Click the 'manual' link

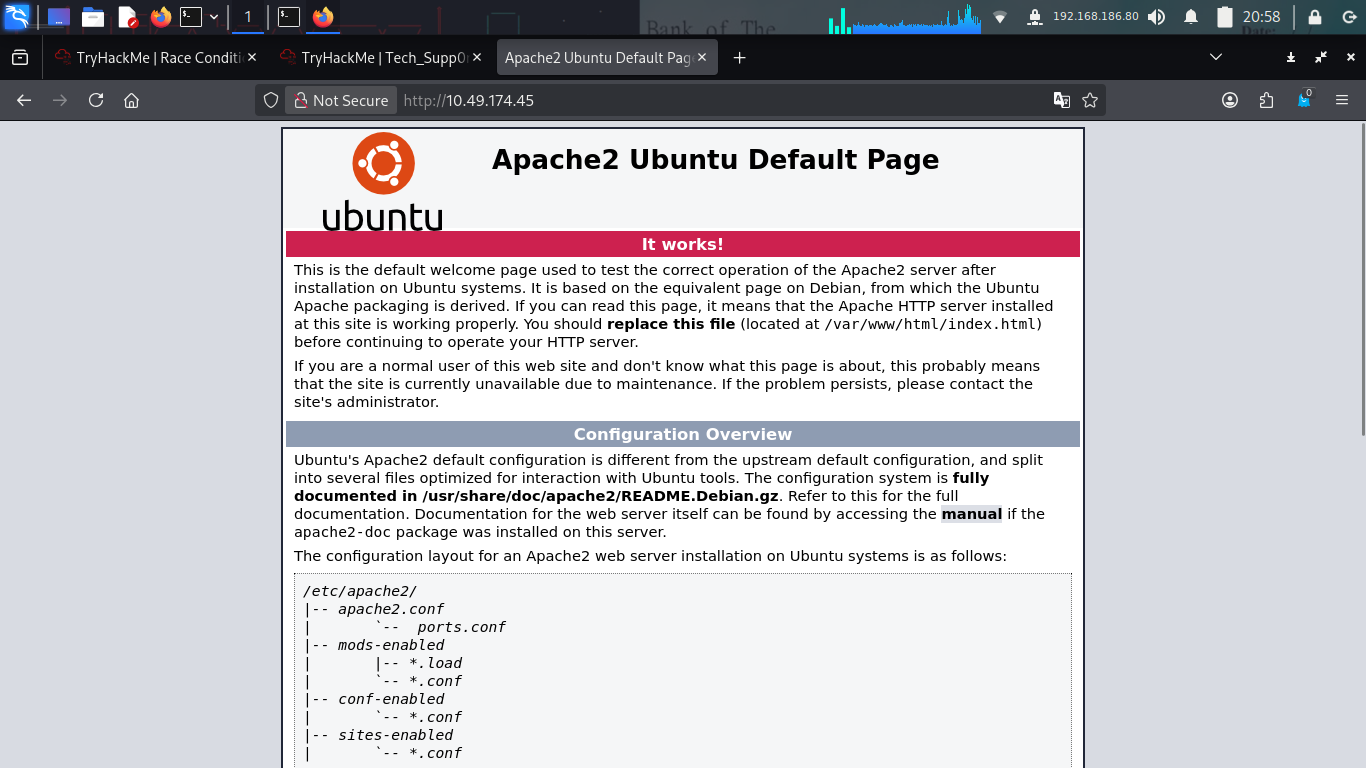click(x=971, y=514)
